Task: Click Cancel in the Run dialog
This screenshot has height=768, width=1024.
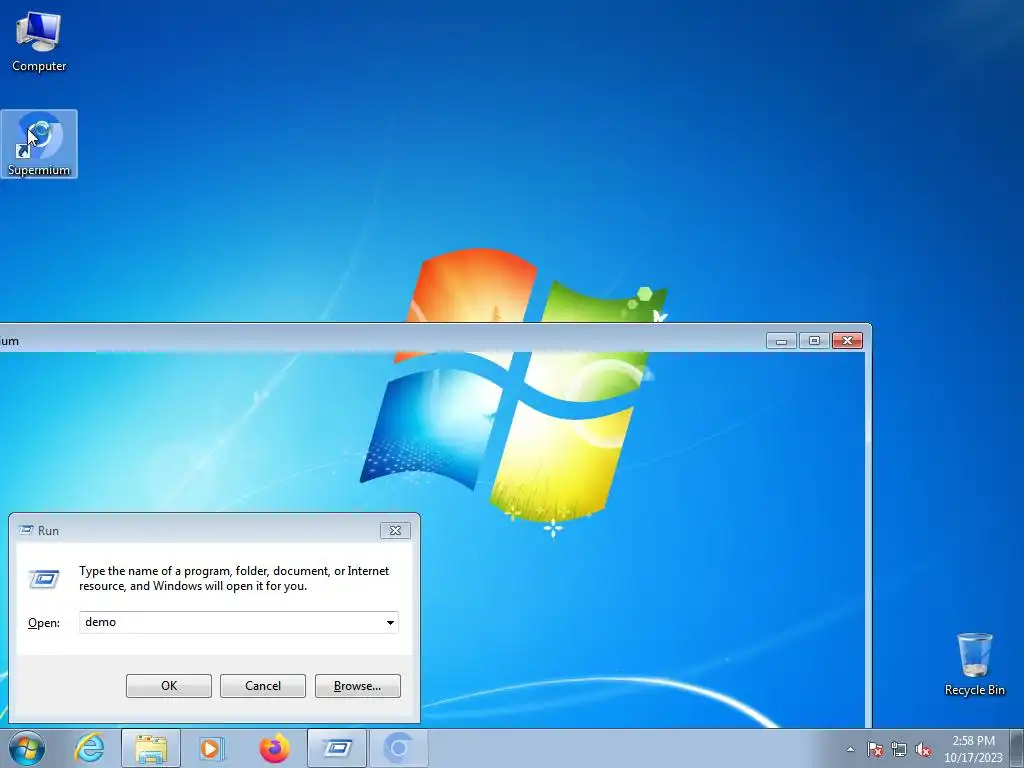Action: (x=263, y=686)
